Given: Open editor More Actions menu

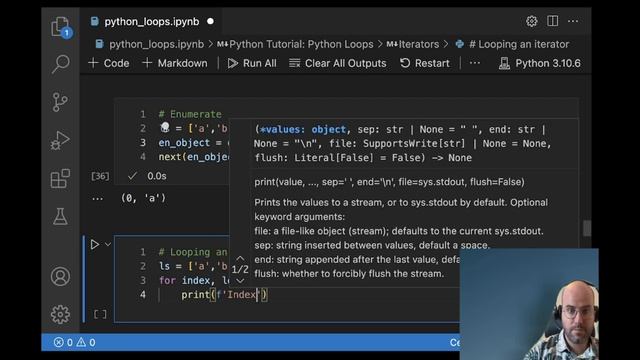Looking at the screenshot, I should point(573,21).
